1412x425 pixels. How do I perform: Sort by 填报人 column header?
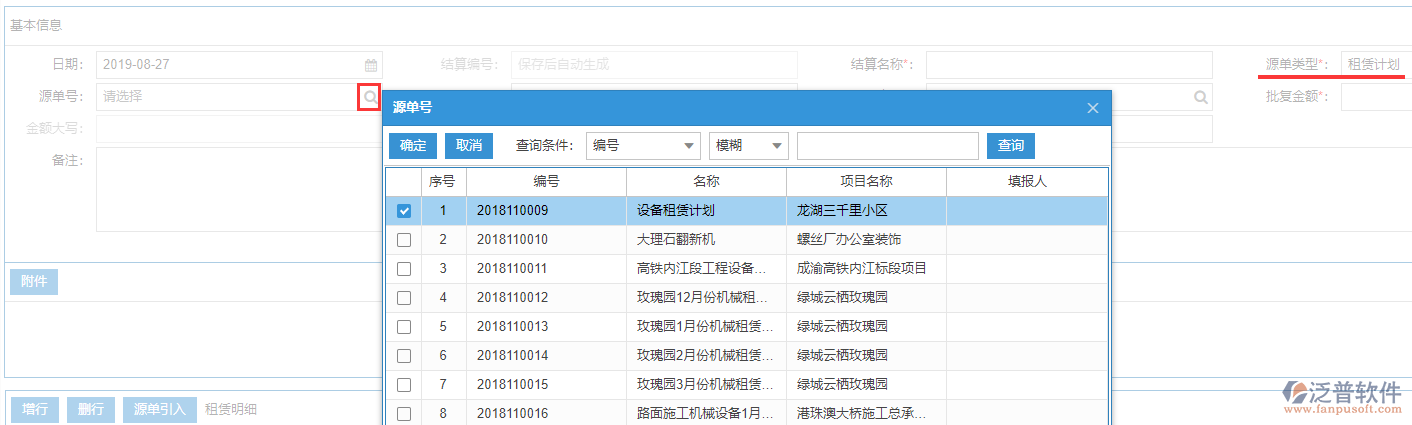(1027, 182)
